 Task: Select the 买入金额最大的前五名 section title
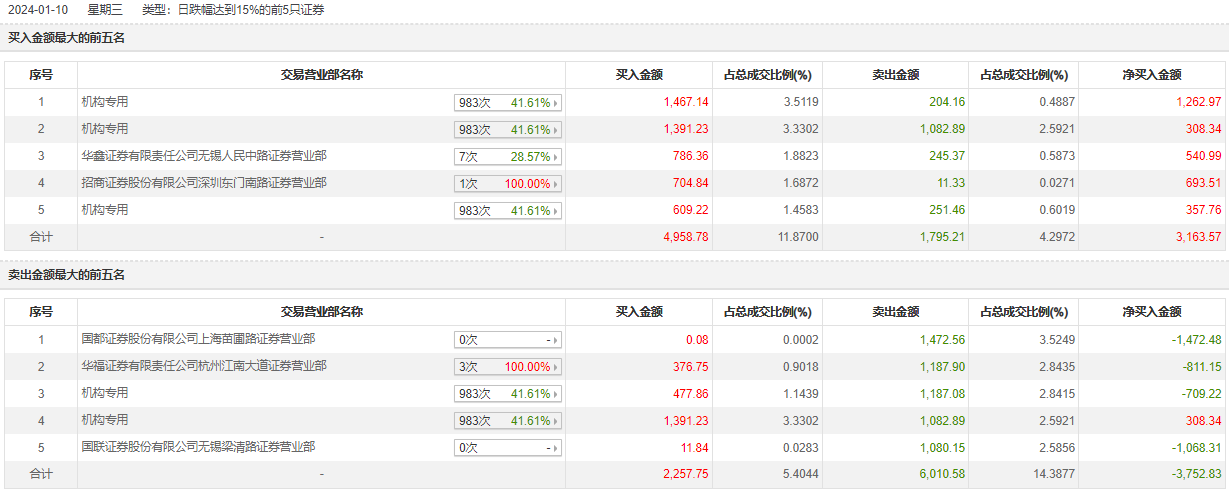[66, 38]
